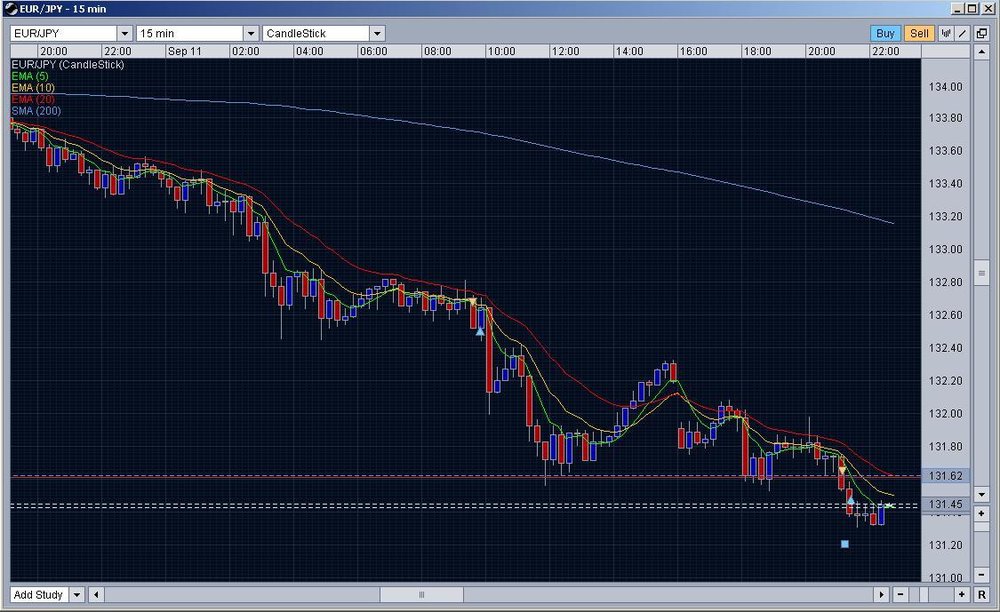Click the 14:00 time axis label
This screenshot has height=612, width=1000.
coord(629,52)
